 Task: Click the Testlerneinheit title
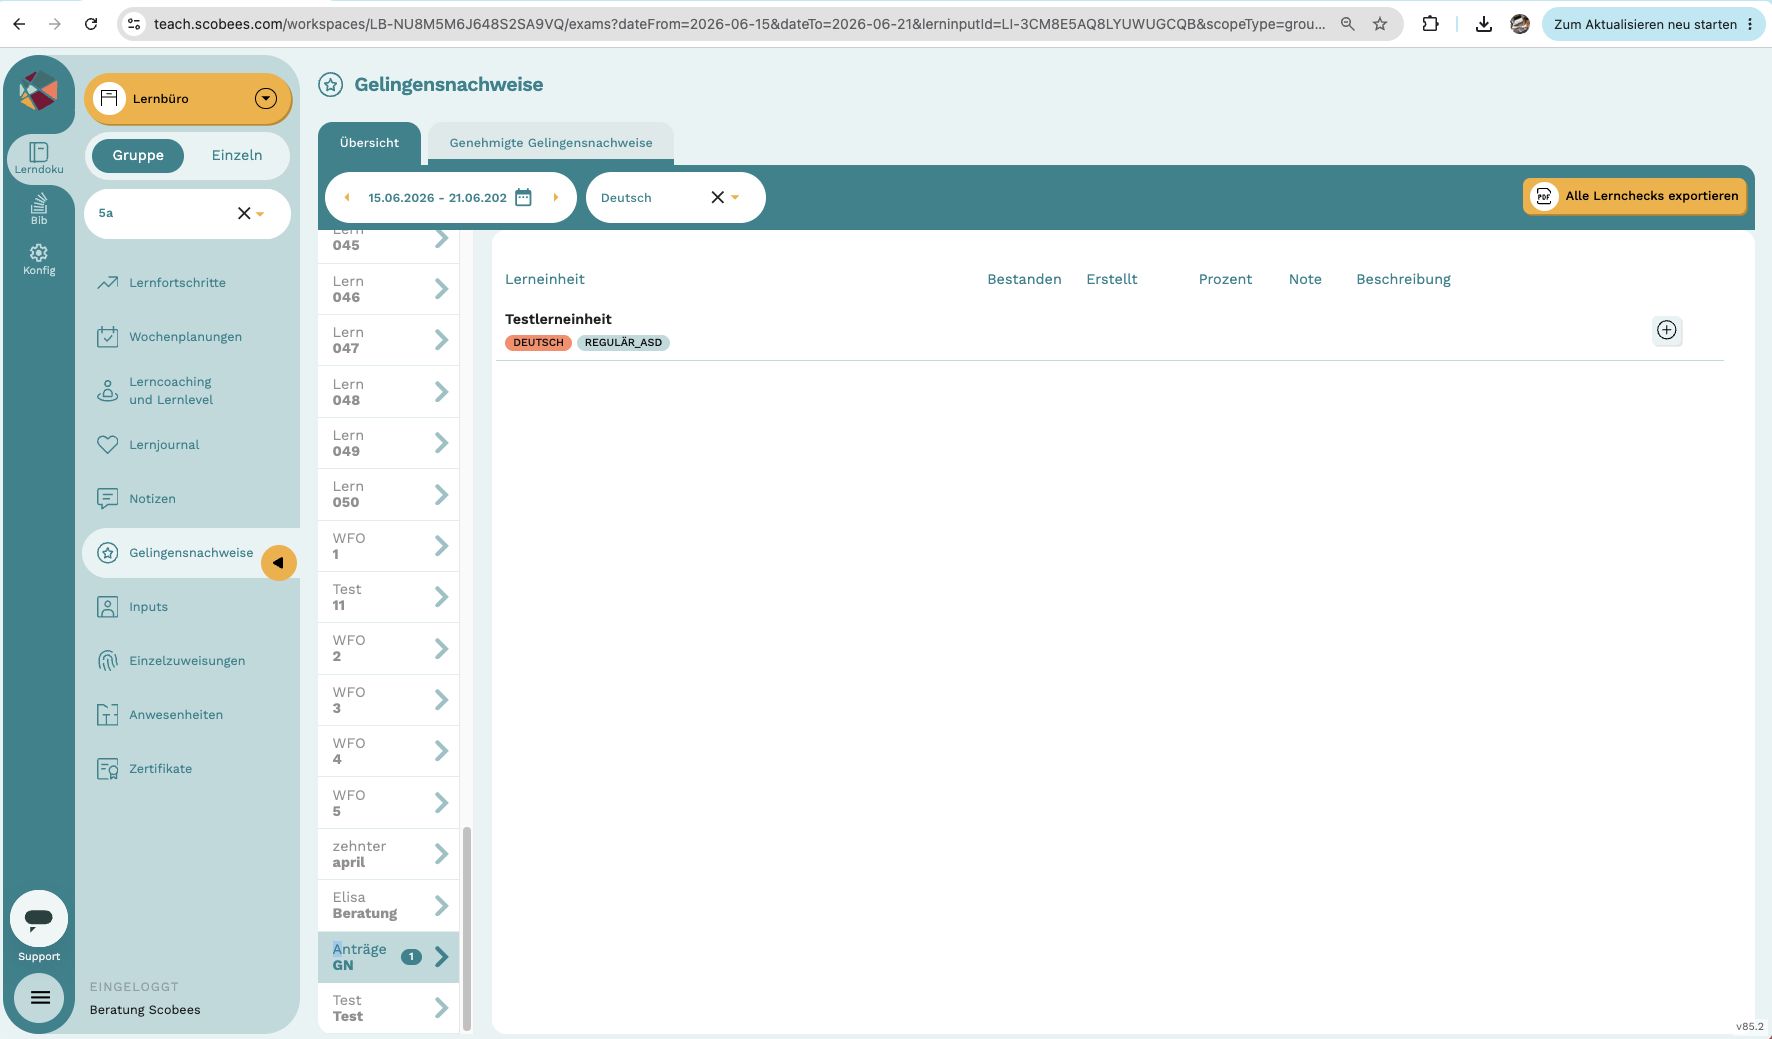pos(558,319)
